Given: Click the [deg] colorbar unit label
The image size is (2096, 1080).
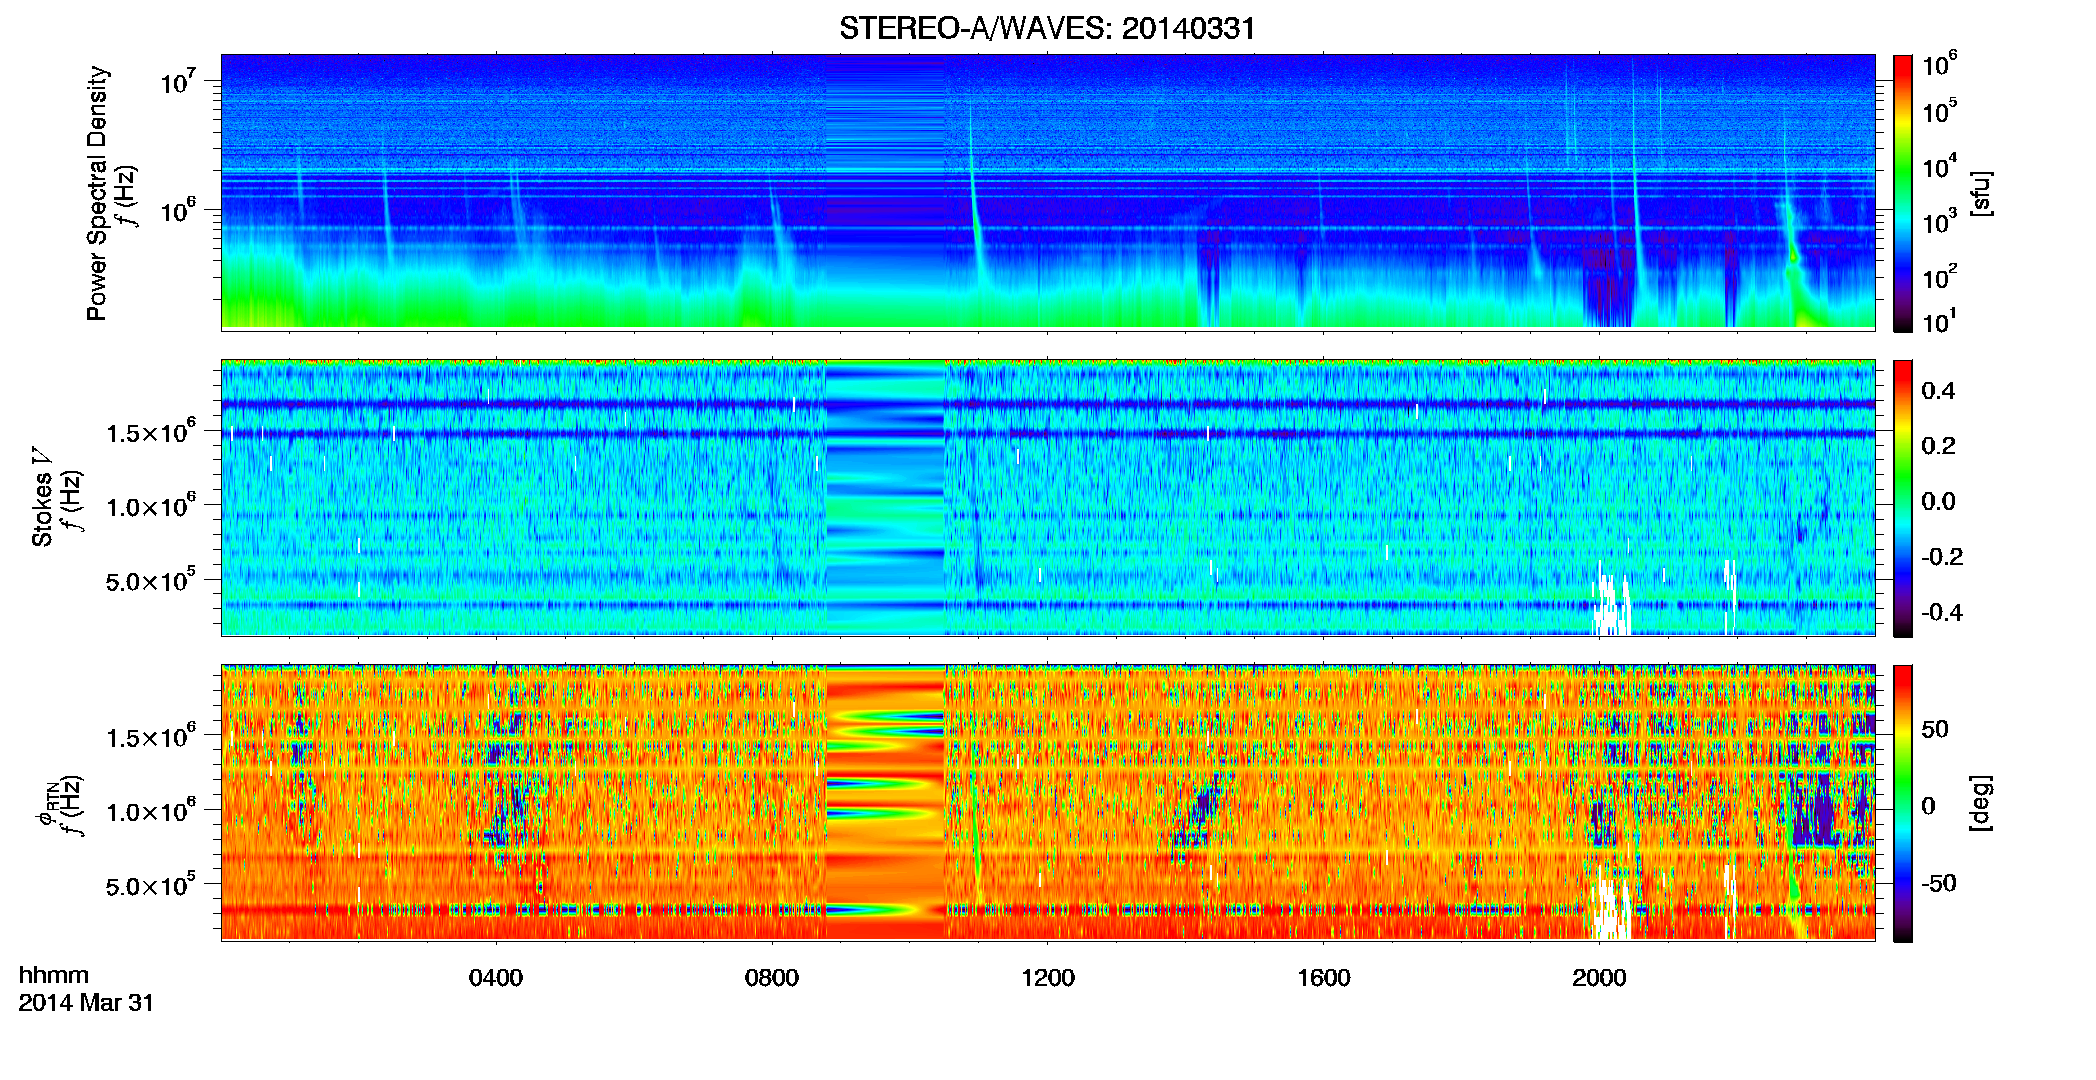Looking at the screenshot, I should click(1981, 803).
